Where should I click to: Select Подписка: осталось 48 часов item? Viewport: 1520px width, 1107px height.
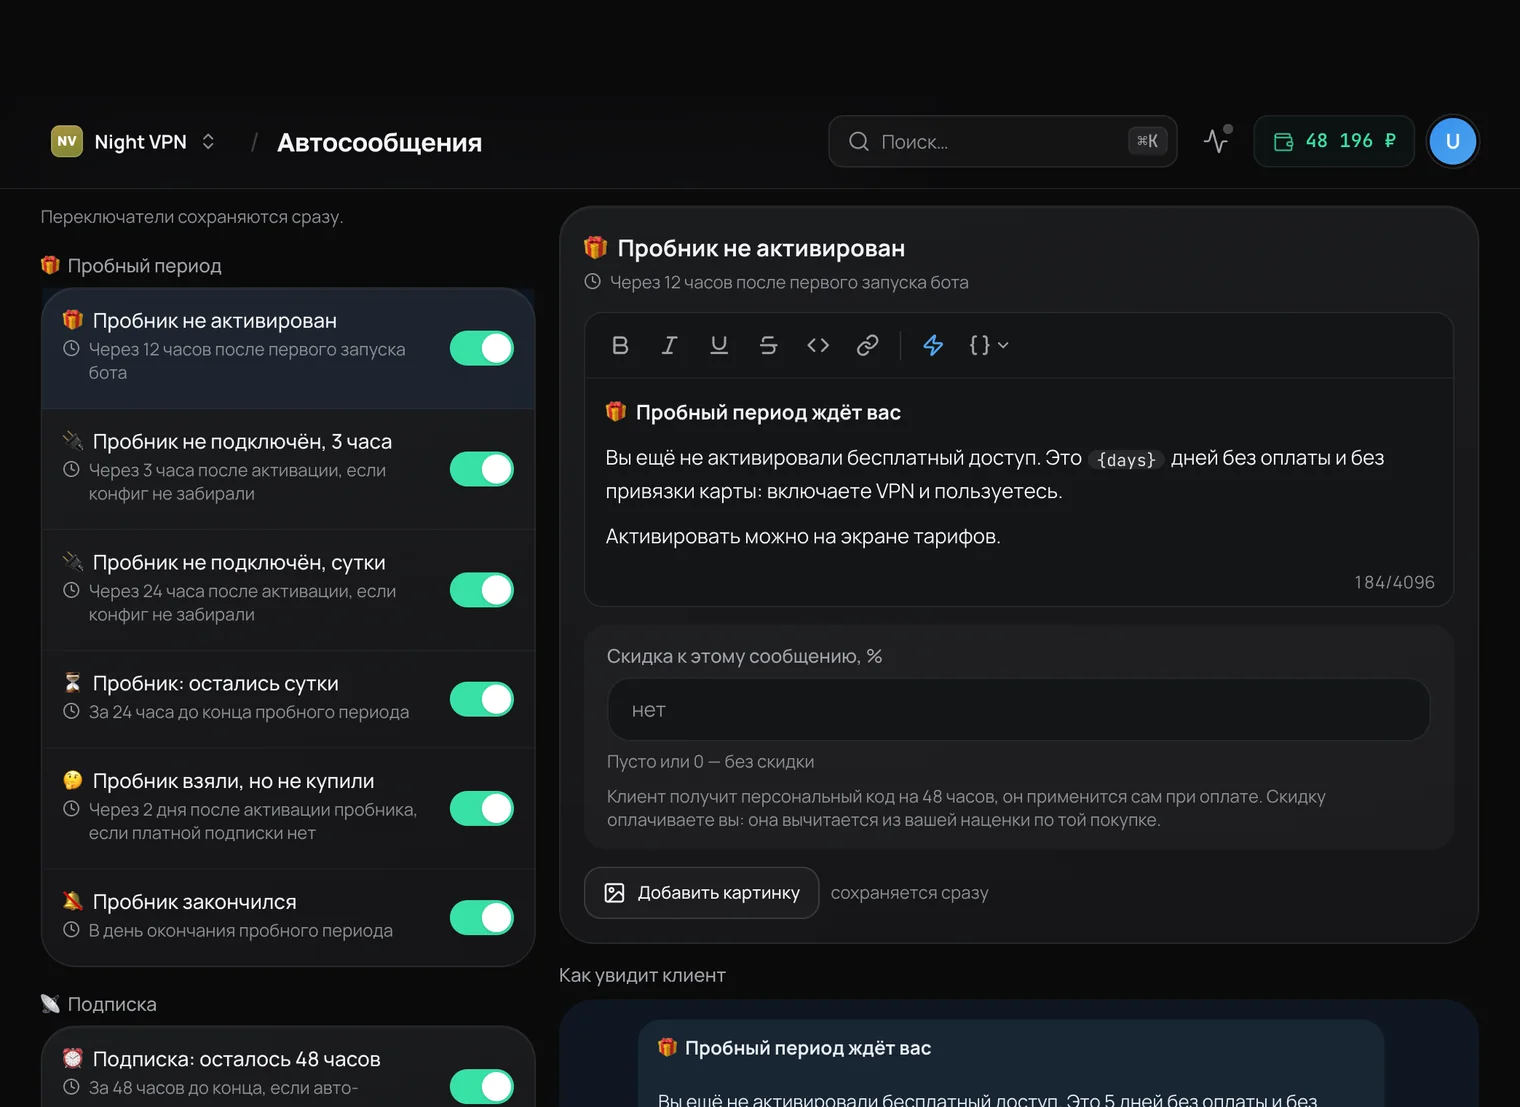[x=288, y=1068]
